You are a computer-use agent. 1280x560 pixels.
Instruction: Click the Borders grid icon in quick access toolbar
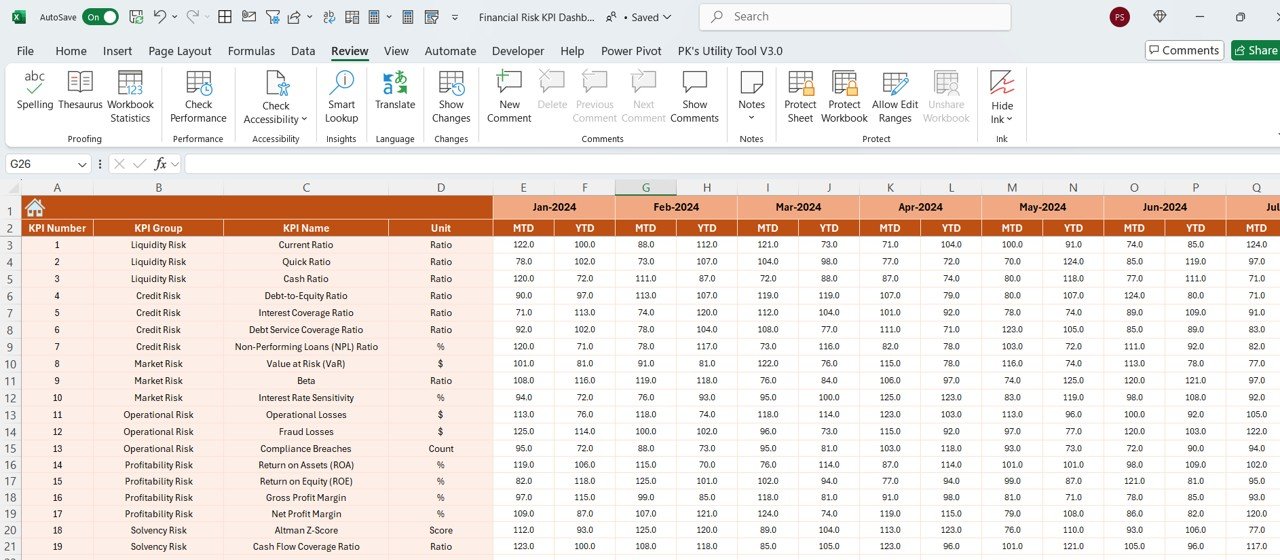(x=225, y=17)
